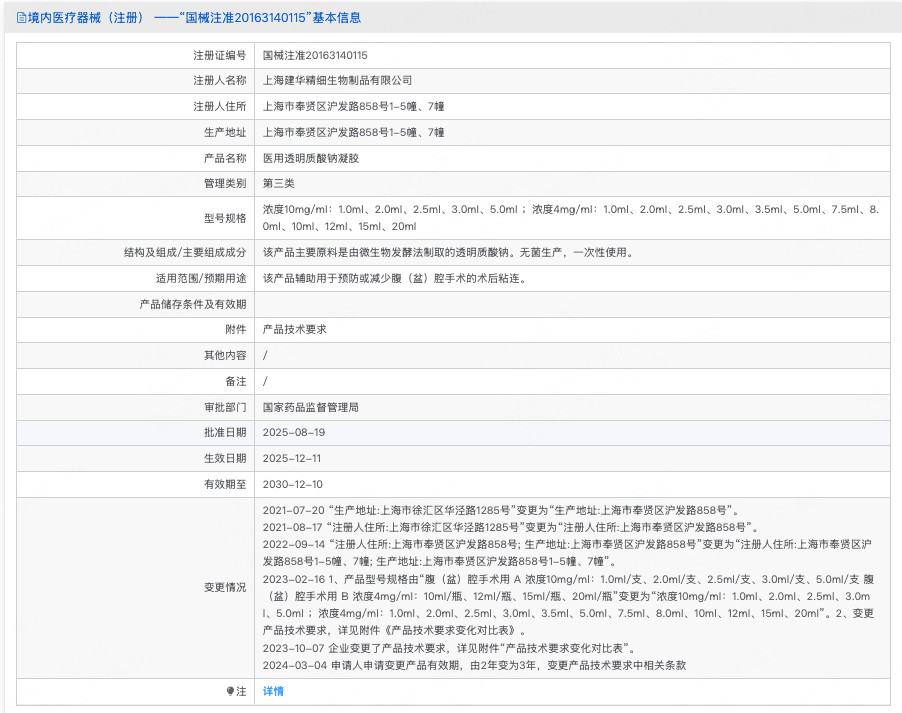902x713 pixels.
Task: Click the 注册证编号 label
Action: click(x=220, y=55)
